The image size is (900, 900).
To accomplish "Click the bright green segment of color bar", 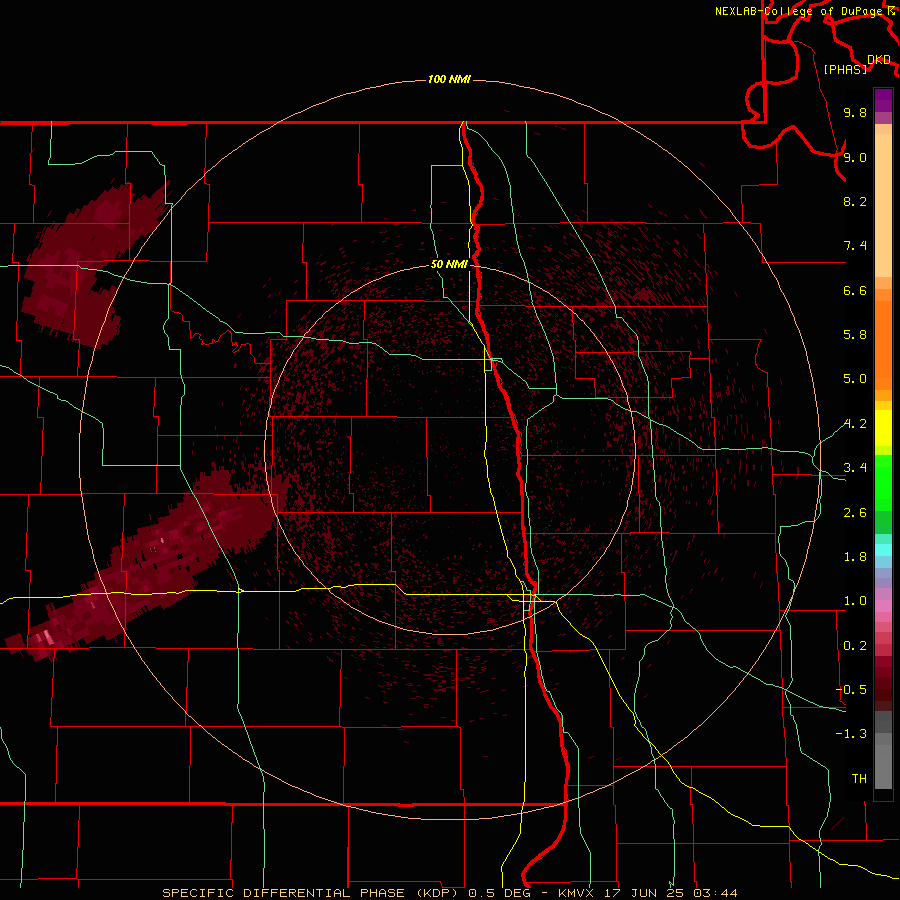I will [x=883, y=482].
